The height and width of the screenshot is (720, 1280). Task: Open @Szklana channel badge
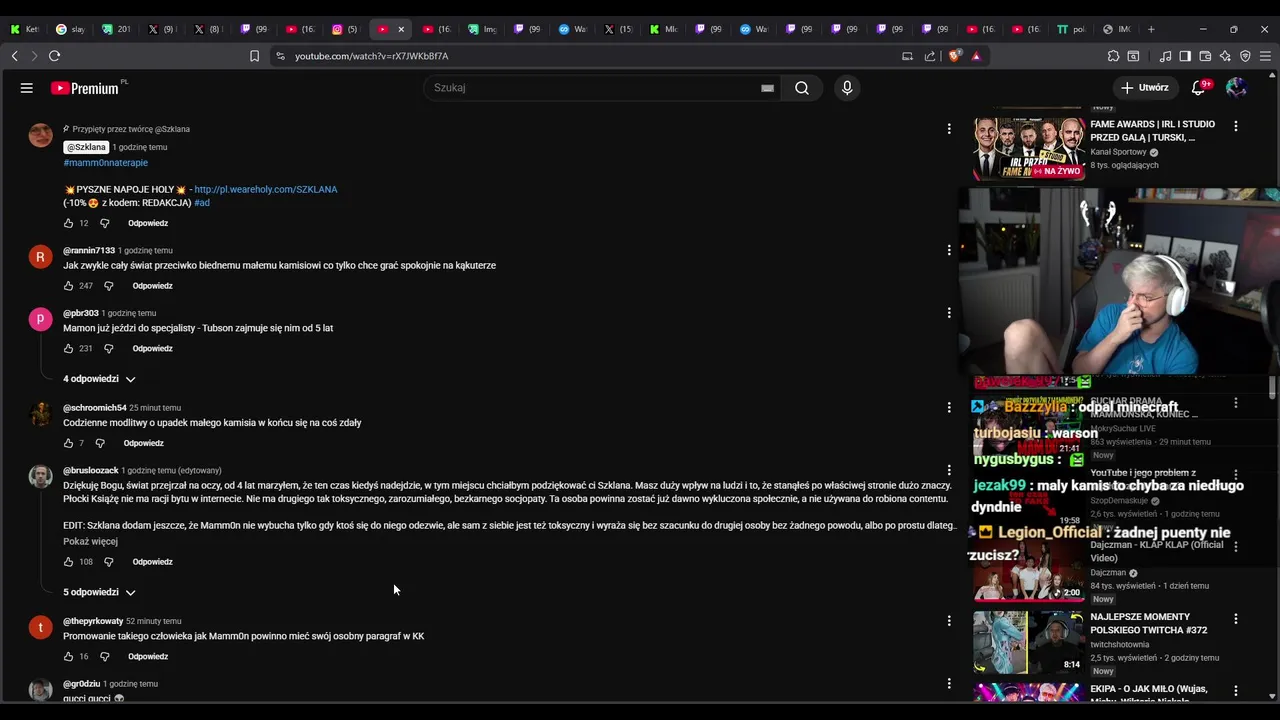[x=86, y=147]
